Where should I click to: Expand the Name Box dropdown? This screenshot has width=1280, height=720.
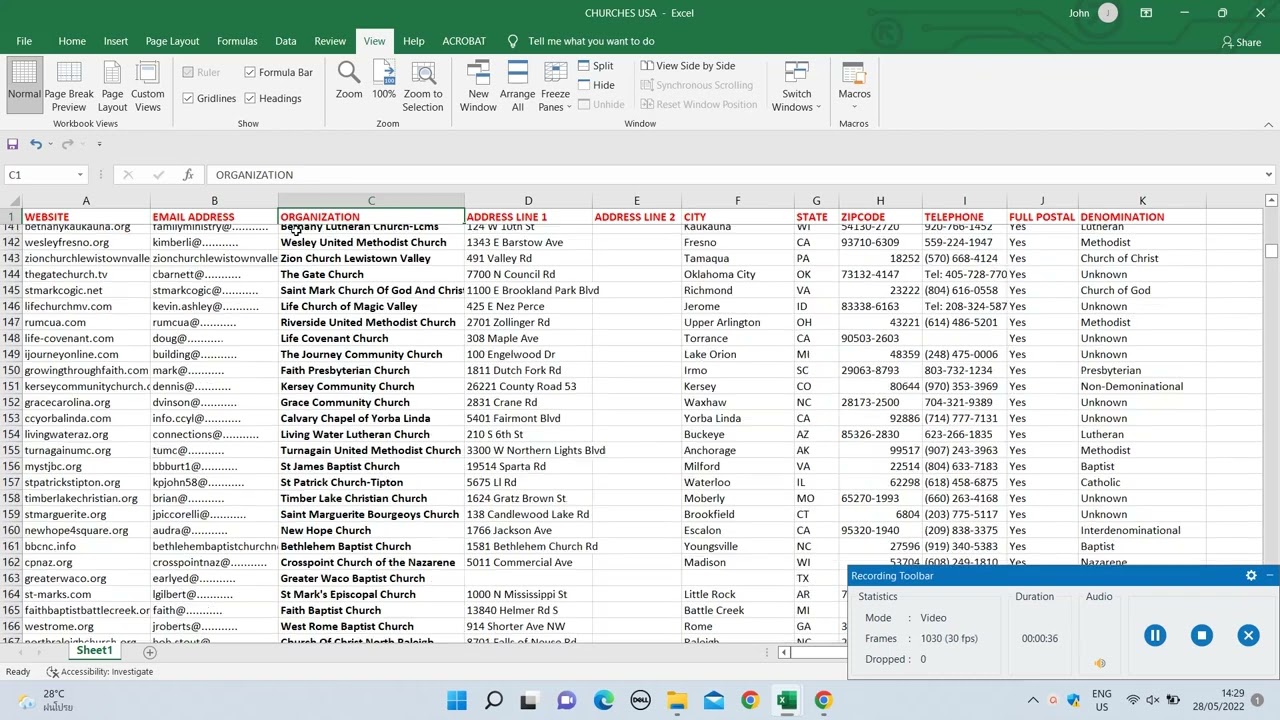click(x=80, y=175)
